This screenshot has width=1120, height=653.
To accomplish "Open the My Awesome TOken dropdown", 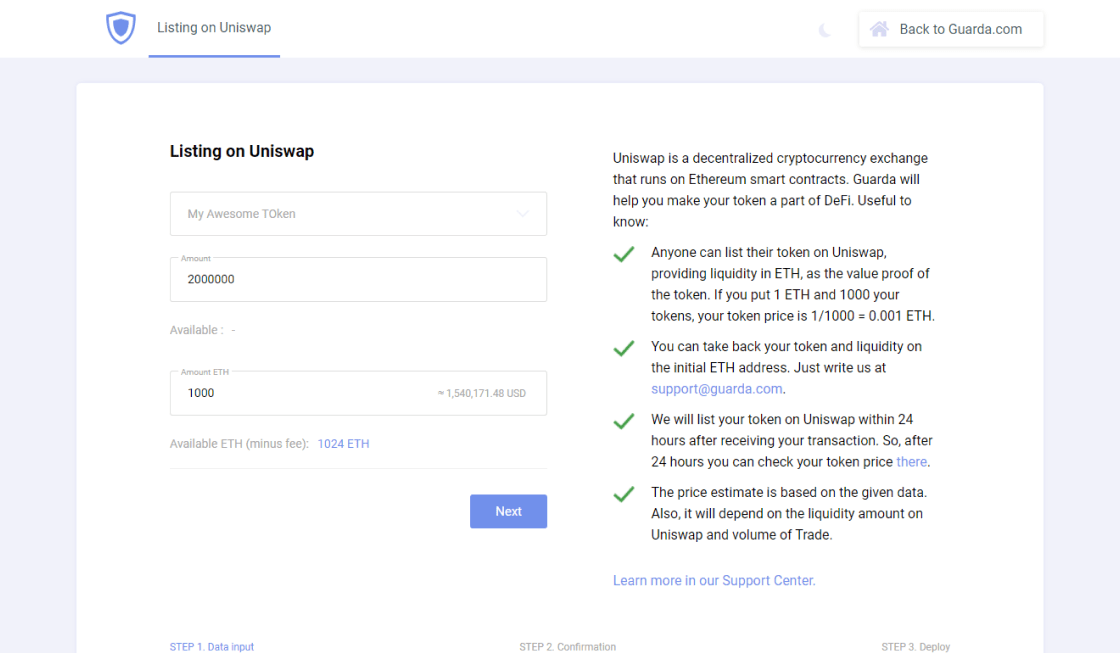I will click(x=359, y=214).
